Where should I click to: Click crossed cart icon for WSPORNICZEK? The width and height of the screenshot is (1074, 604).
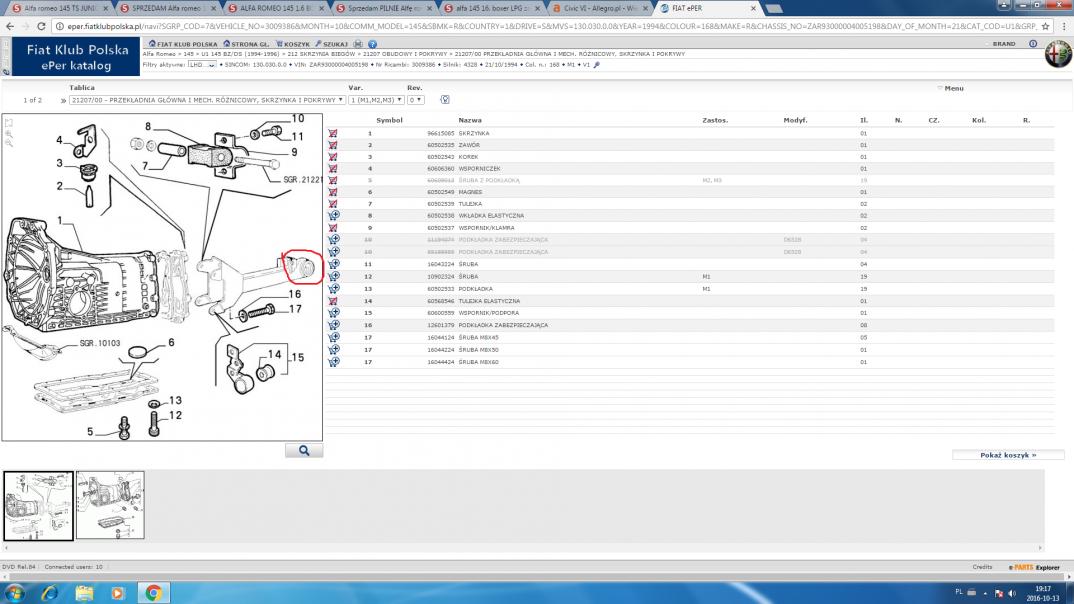coord(333,168)
